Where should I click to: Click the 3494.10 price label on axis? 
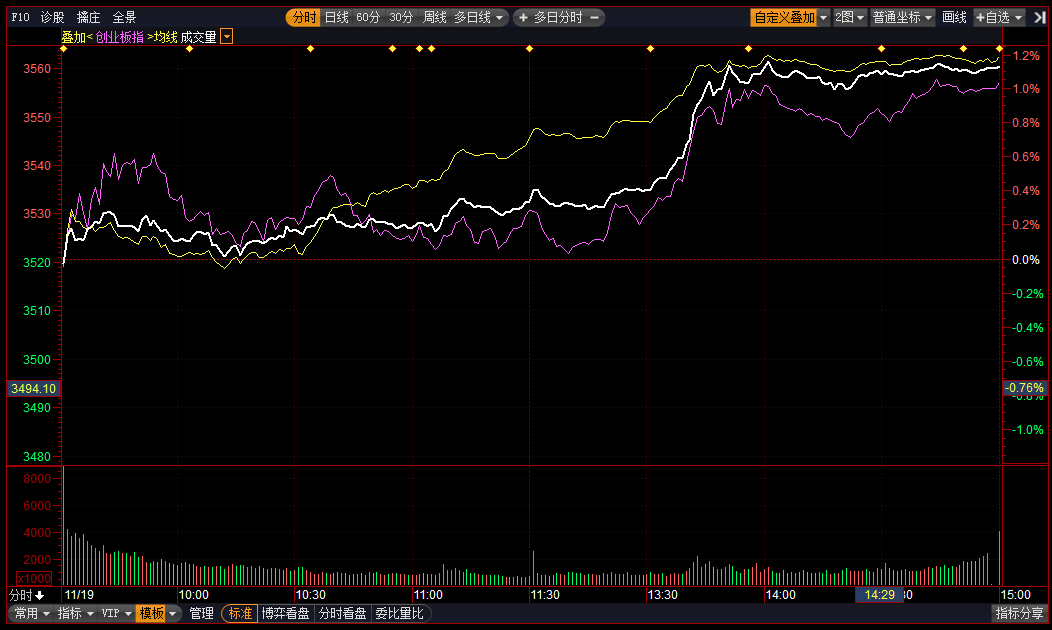coord(33,388)
